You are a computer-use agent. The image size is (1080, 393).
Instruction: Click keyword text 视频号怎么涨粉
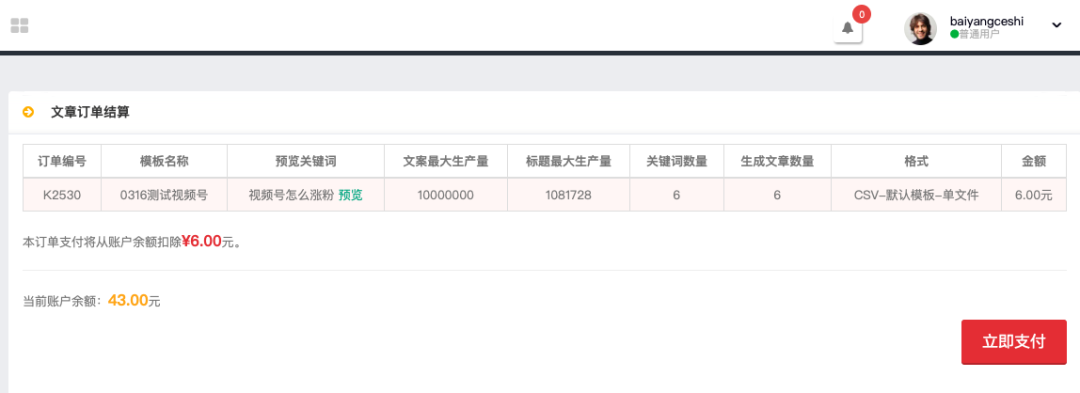click(291, 195)
